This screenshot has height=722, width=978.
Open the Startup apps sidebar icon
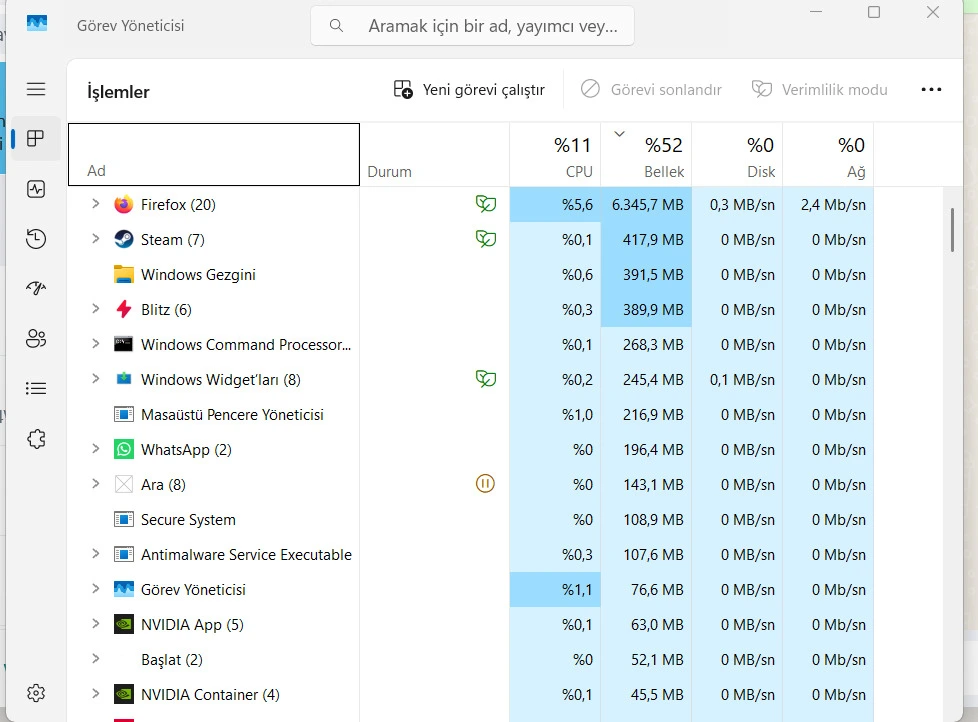[x=36, y=288]
